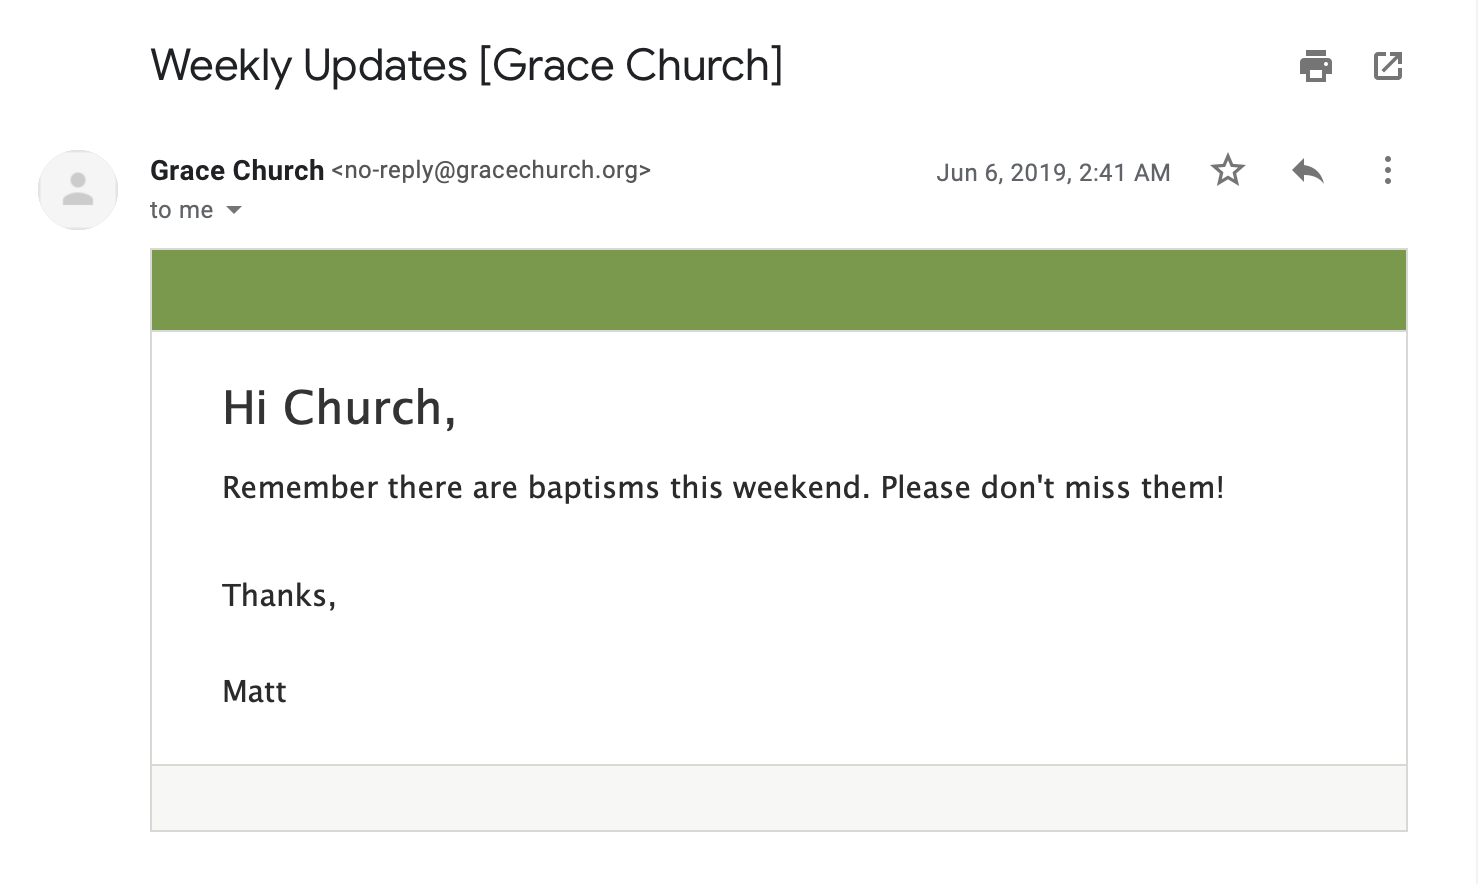The image size is (1478, 884).
Task: Click the gray footer bar of email
Action: coord(778,798)
